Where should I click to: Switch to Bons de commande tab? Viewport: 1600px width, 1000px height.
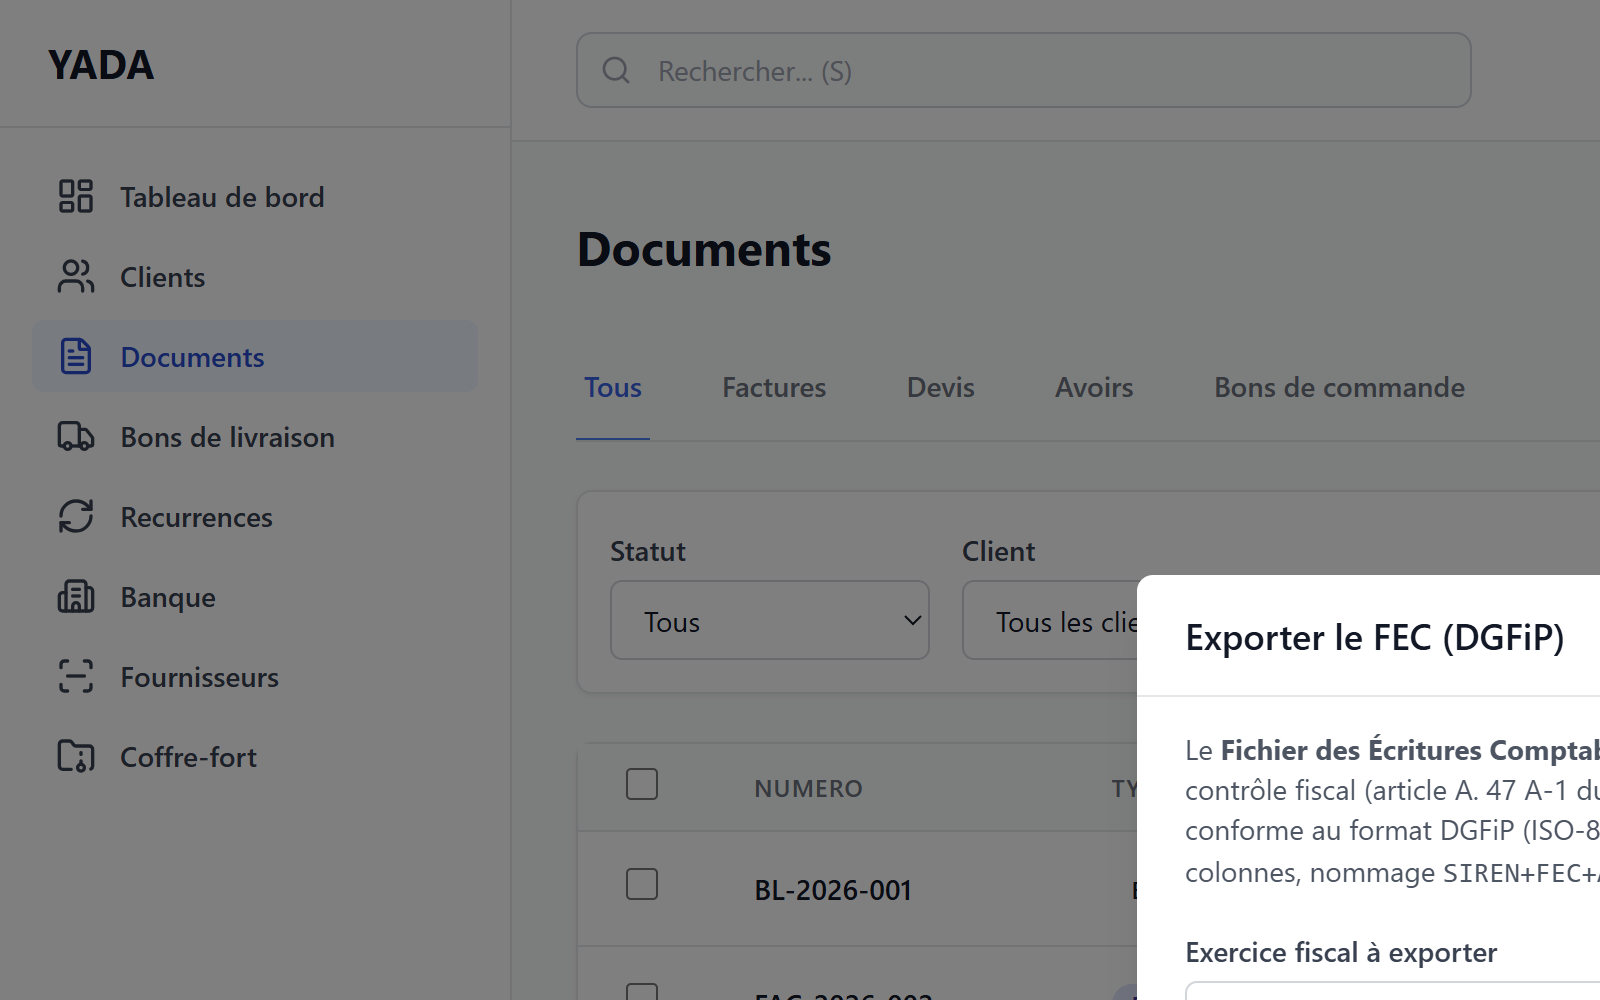click(x=1339, y=388)
